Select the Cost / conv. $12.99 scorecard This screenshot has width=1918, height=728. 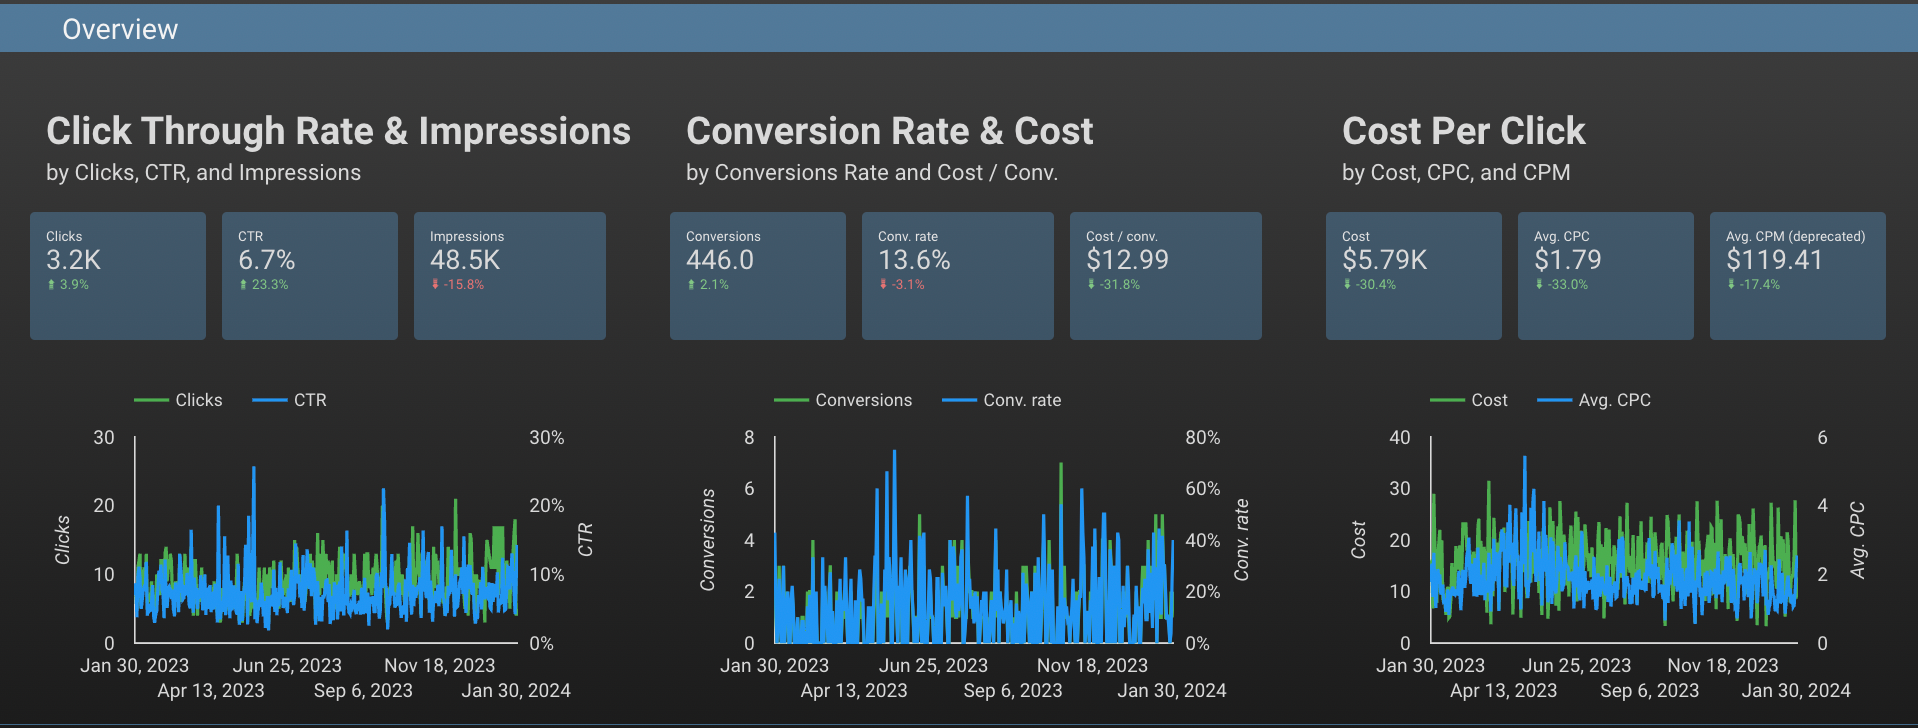[x=1165, y=275]
